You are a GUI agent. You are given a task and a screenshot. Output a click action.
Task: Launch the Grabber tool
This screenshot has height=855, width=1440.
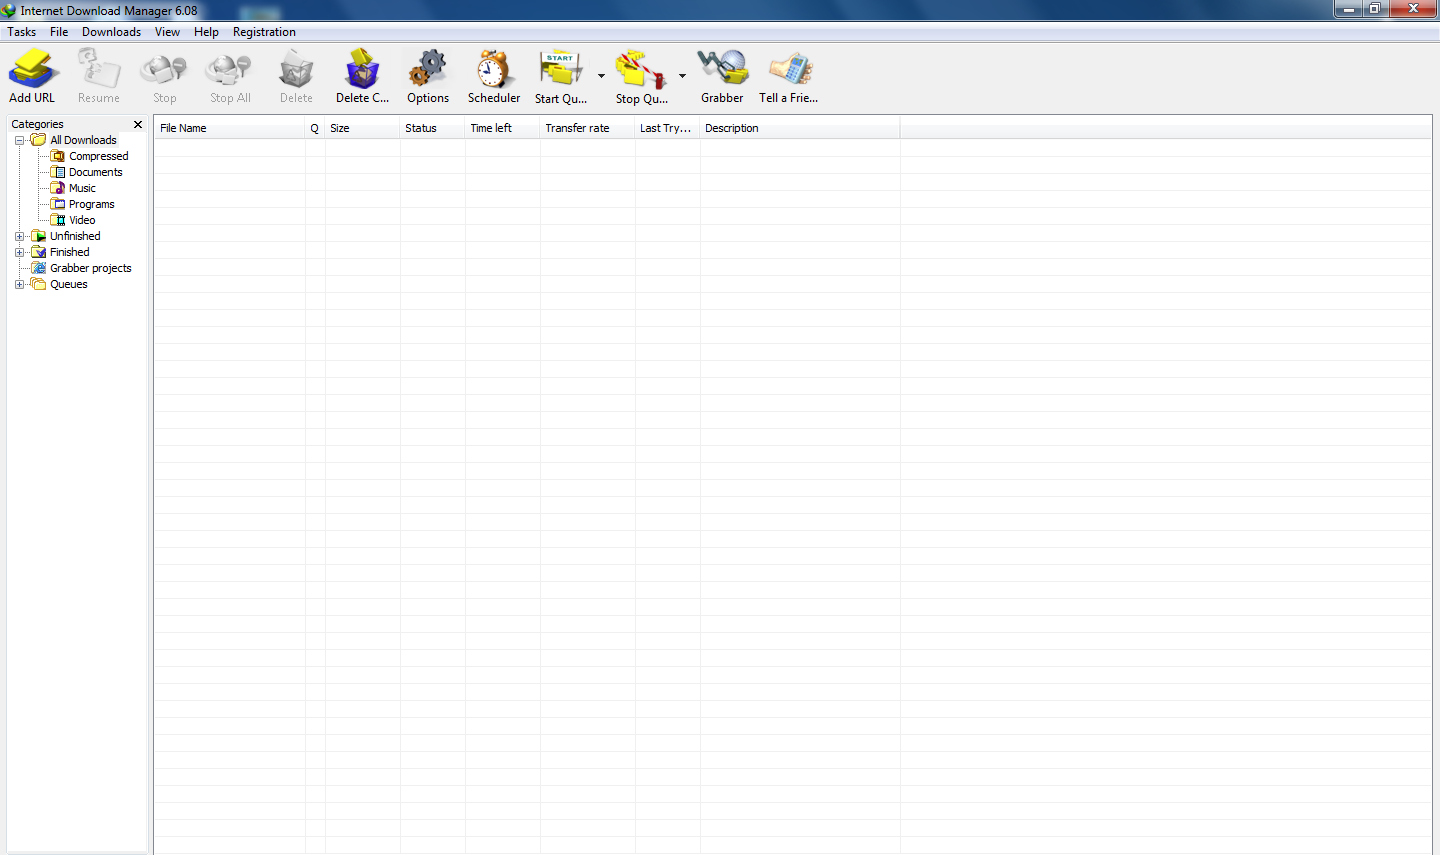click(721, 70)
